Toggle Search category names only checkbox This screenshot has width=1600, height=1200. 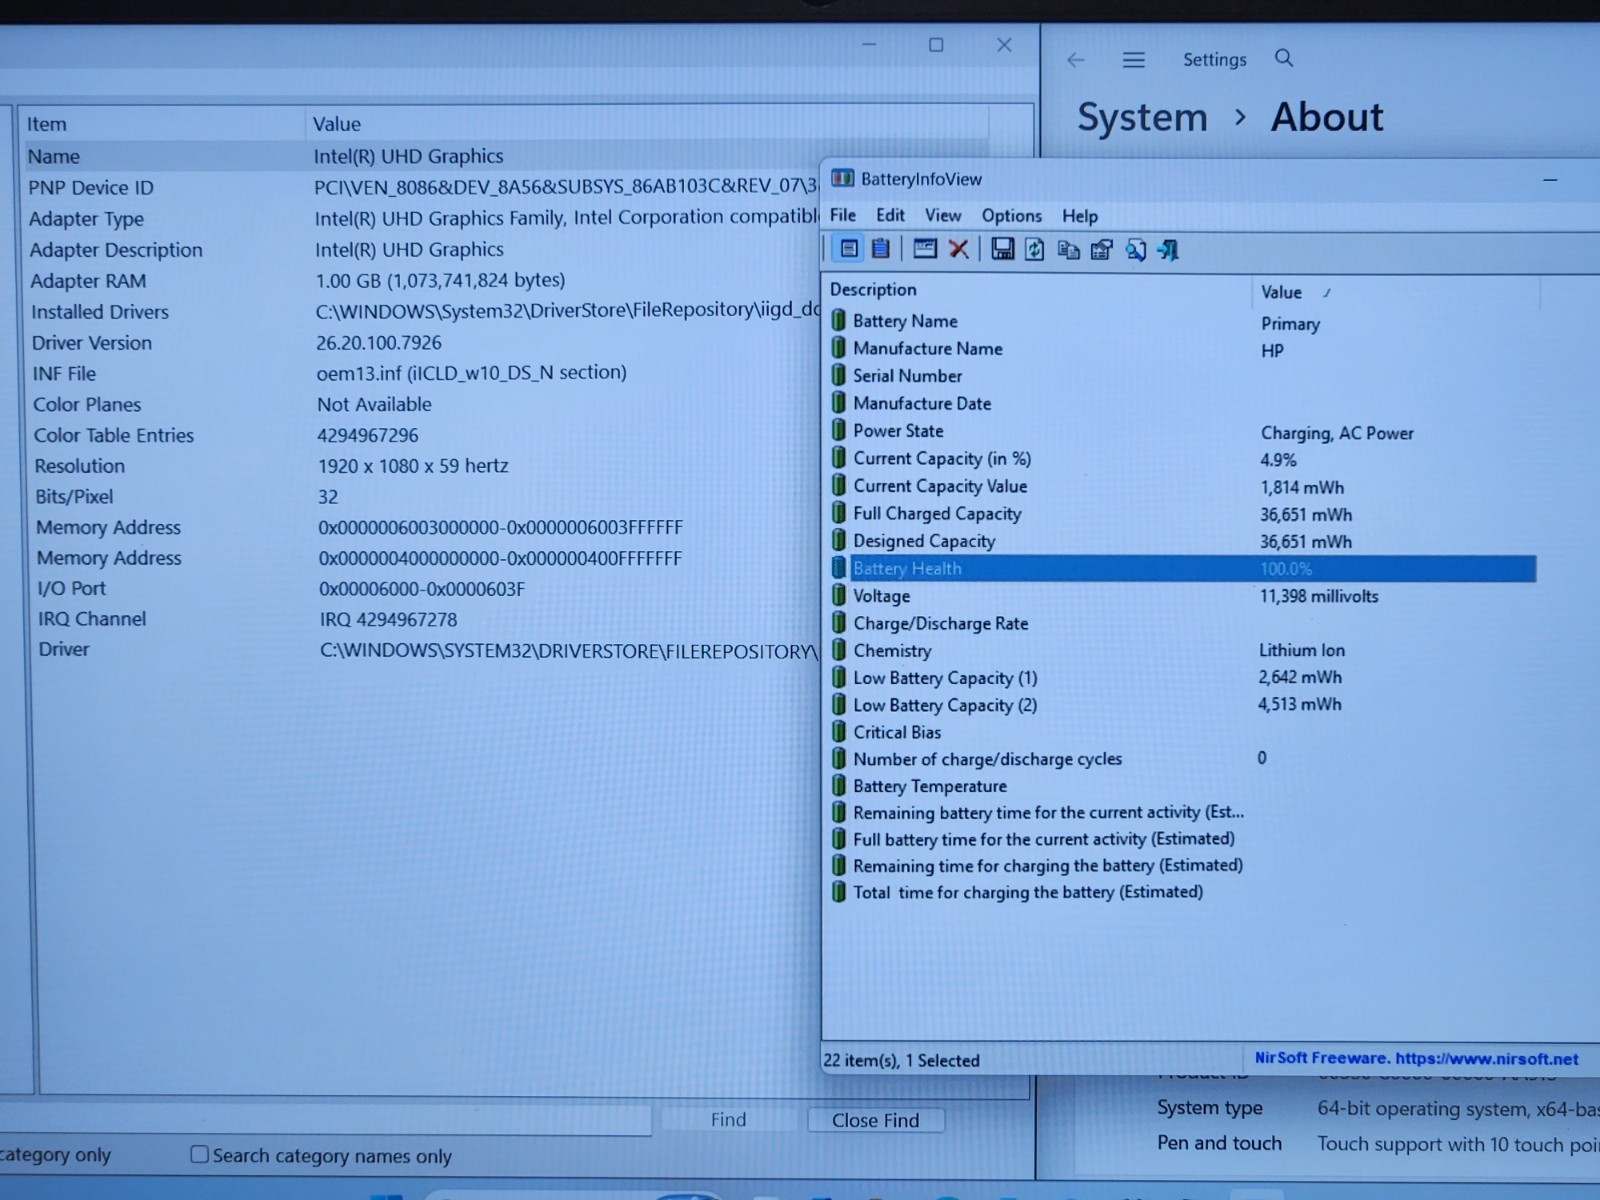point(200,1154)
